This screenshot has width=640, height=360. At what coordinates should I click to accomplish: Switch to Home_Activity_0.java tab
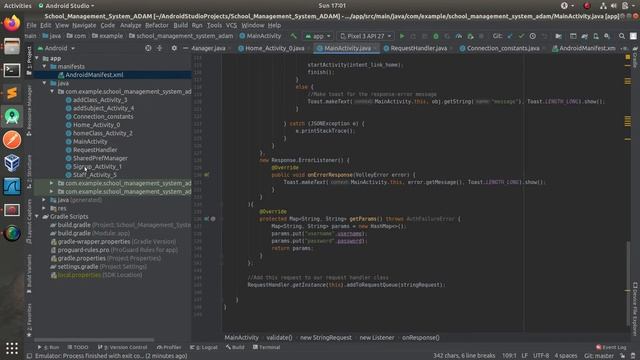pyautogui.click(x=275, y=48)
